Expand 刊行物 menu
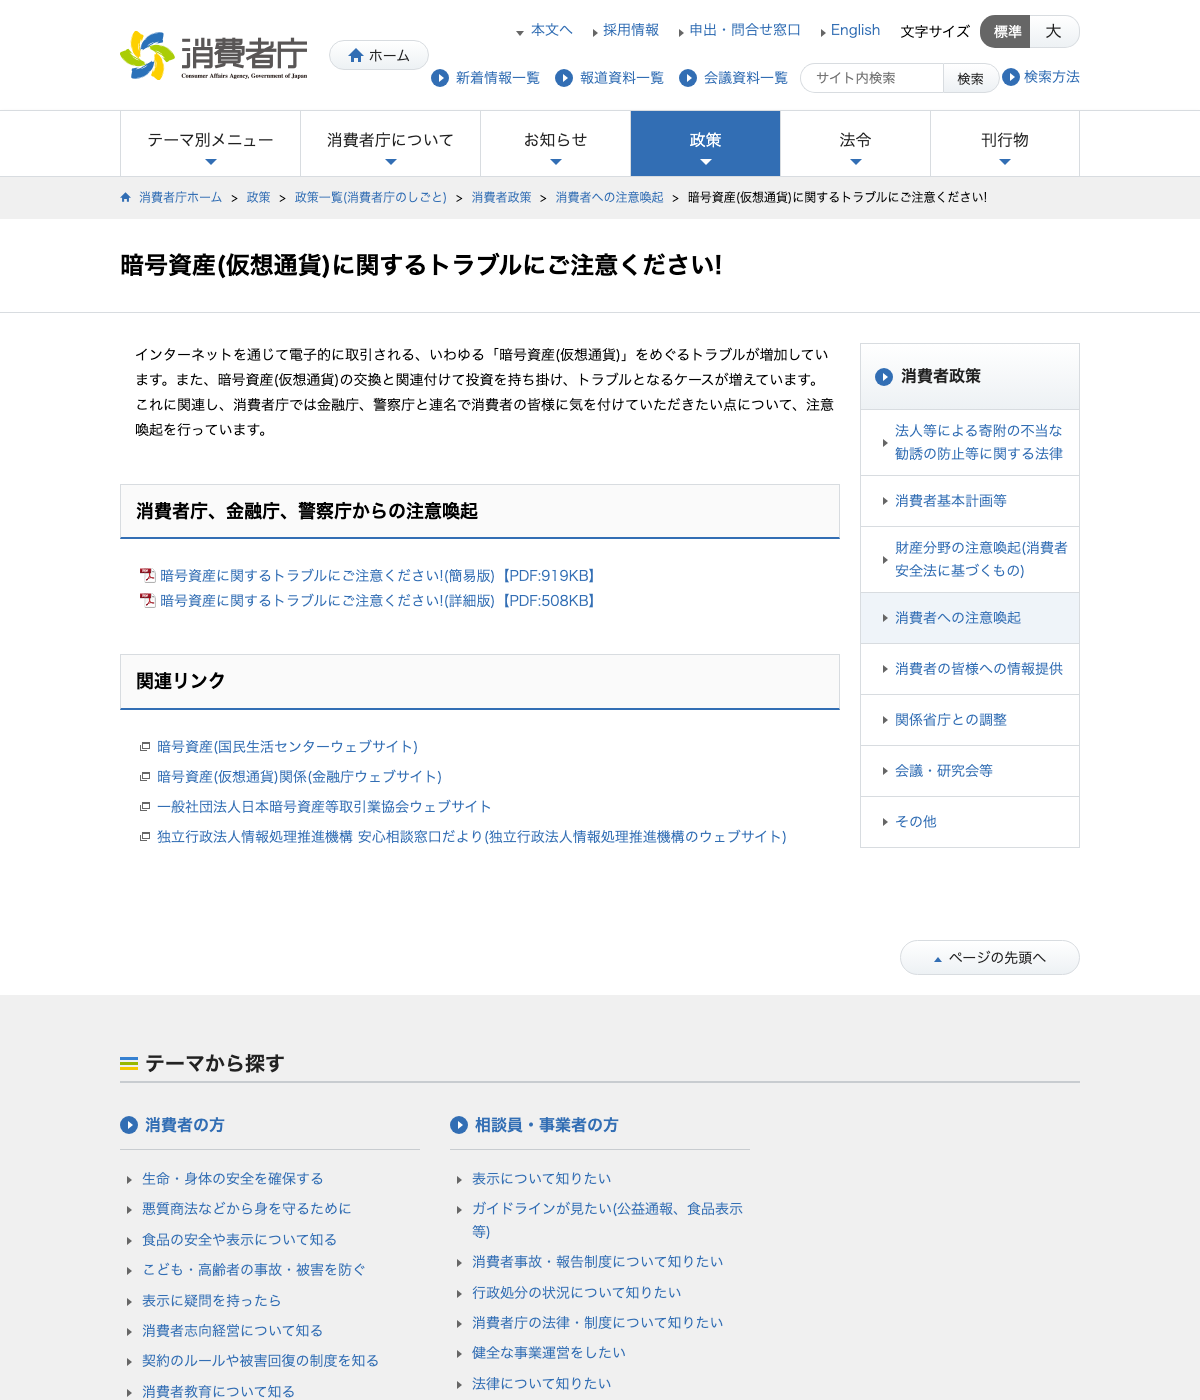This screenshot has width=1200, height=1400. (x=1005, y=144)
